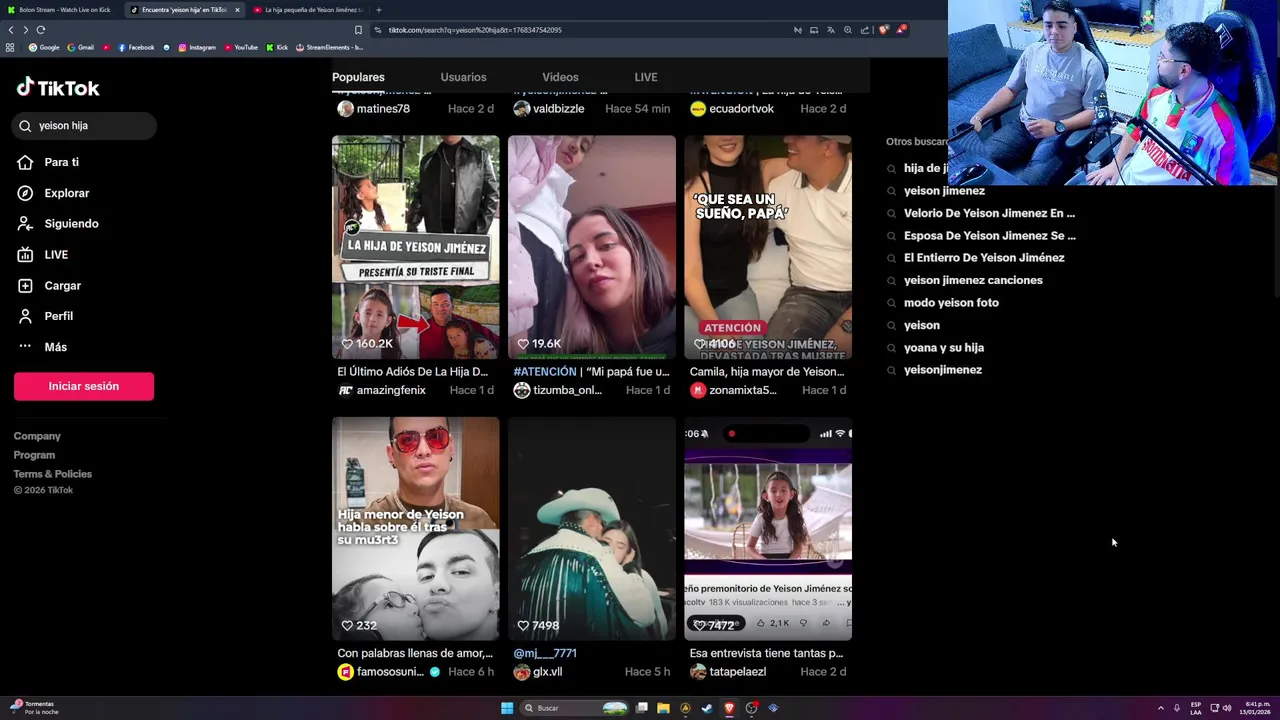This screenshot has width=1280, height=720.
Task: Switch to the Populares tab
Action: coord(358,77)
